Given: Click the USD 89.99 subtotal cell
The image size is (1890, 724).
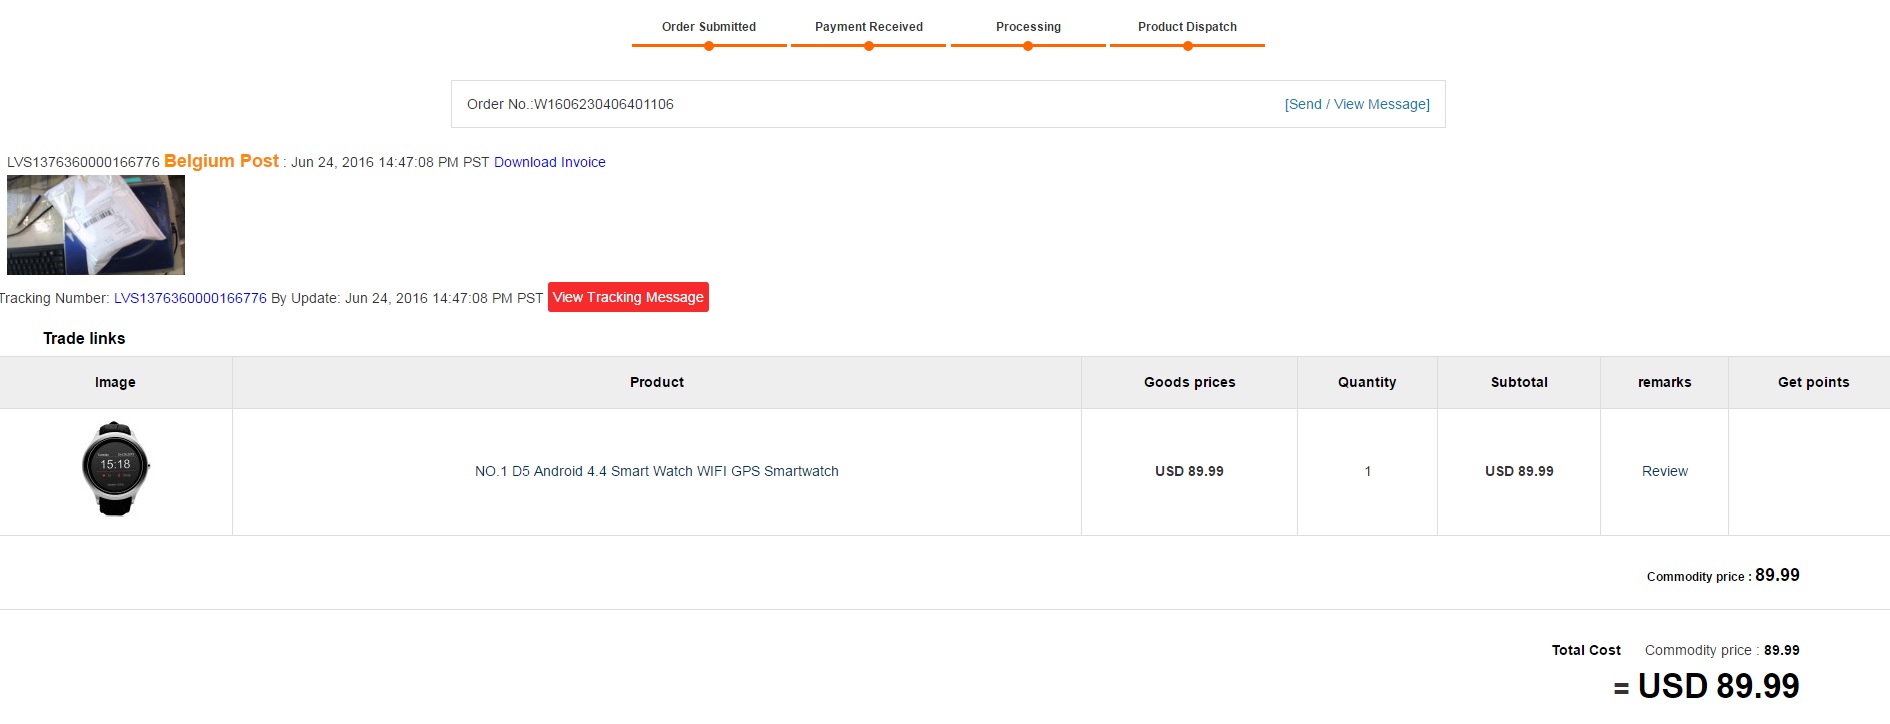Looking at the screenshot, I should 1519,471.
